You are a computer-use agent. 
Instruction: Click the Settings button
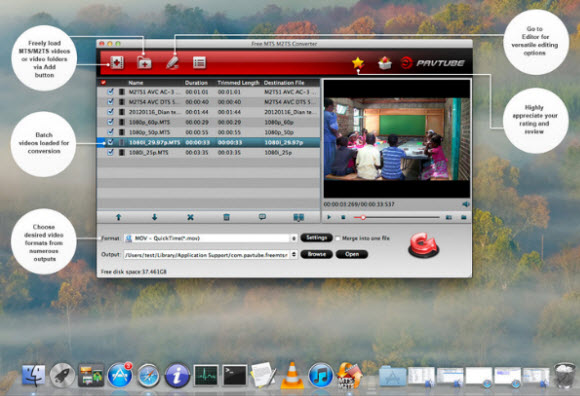pos(317,238)
